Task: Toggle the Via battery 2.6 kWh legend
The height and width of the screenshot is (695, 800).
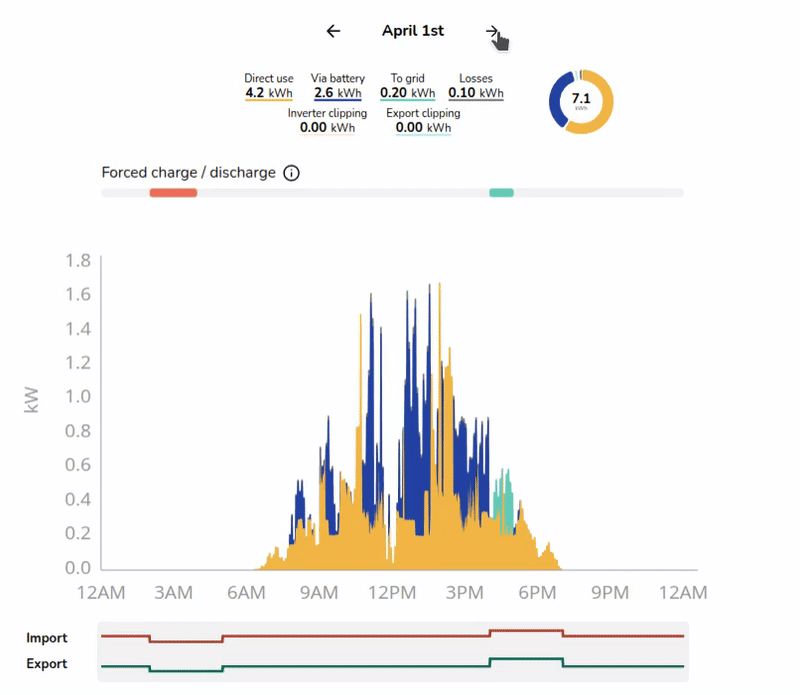Action: [339, 87]
